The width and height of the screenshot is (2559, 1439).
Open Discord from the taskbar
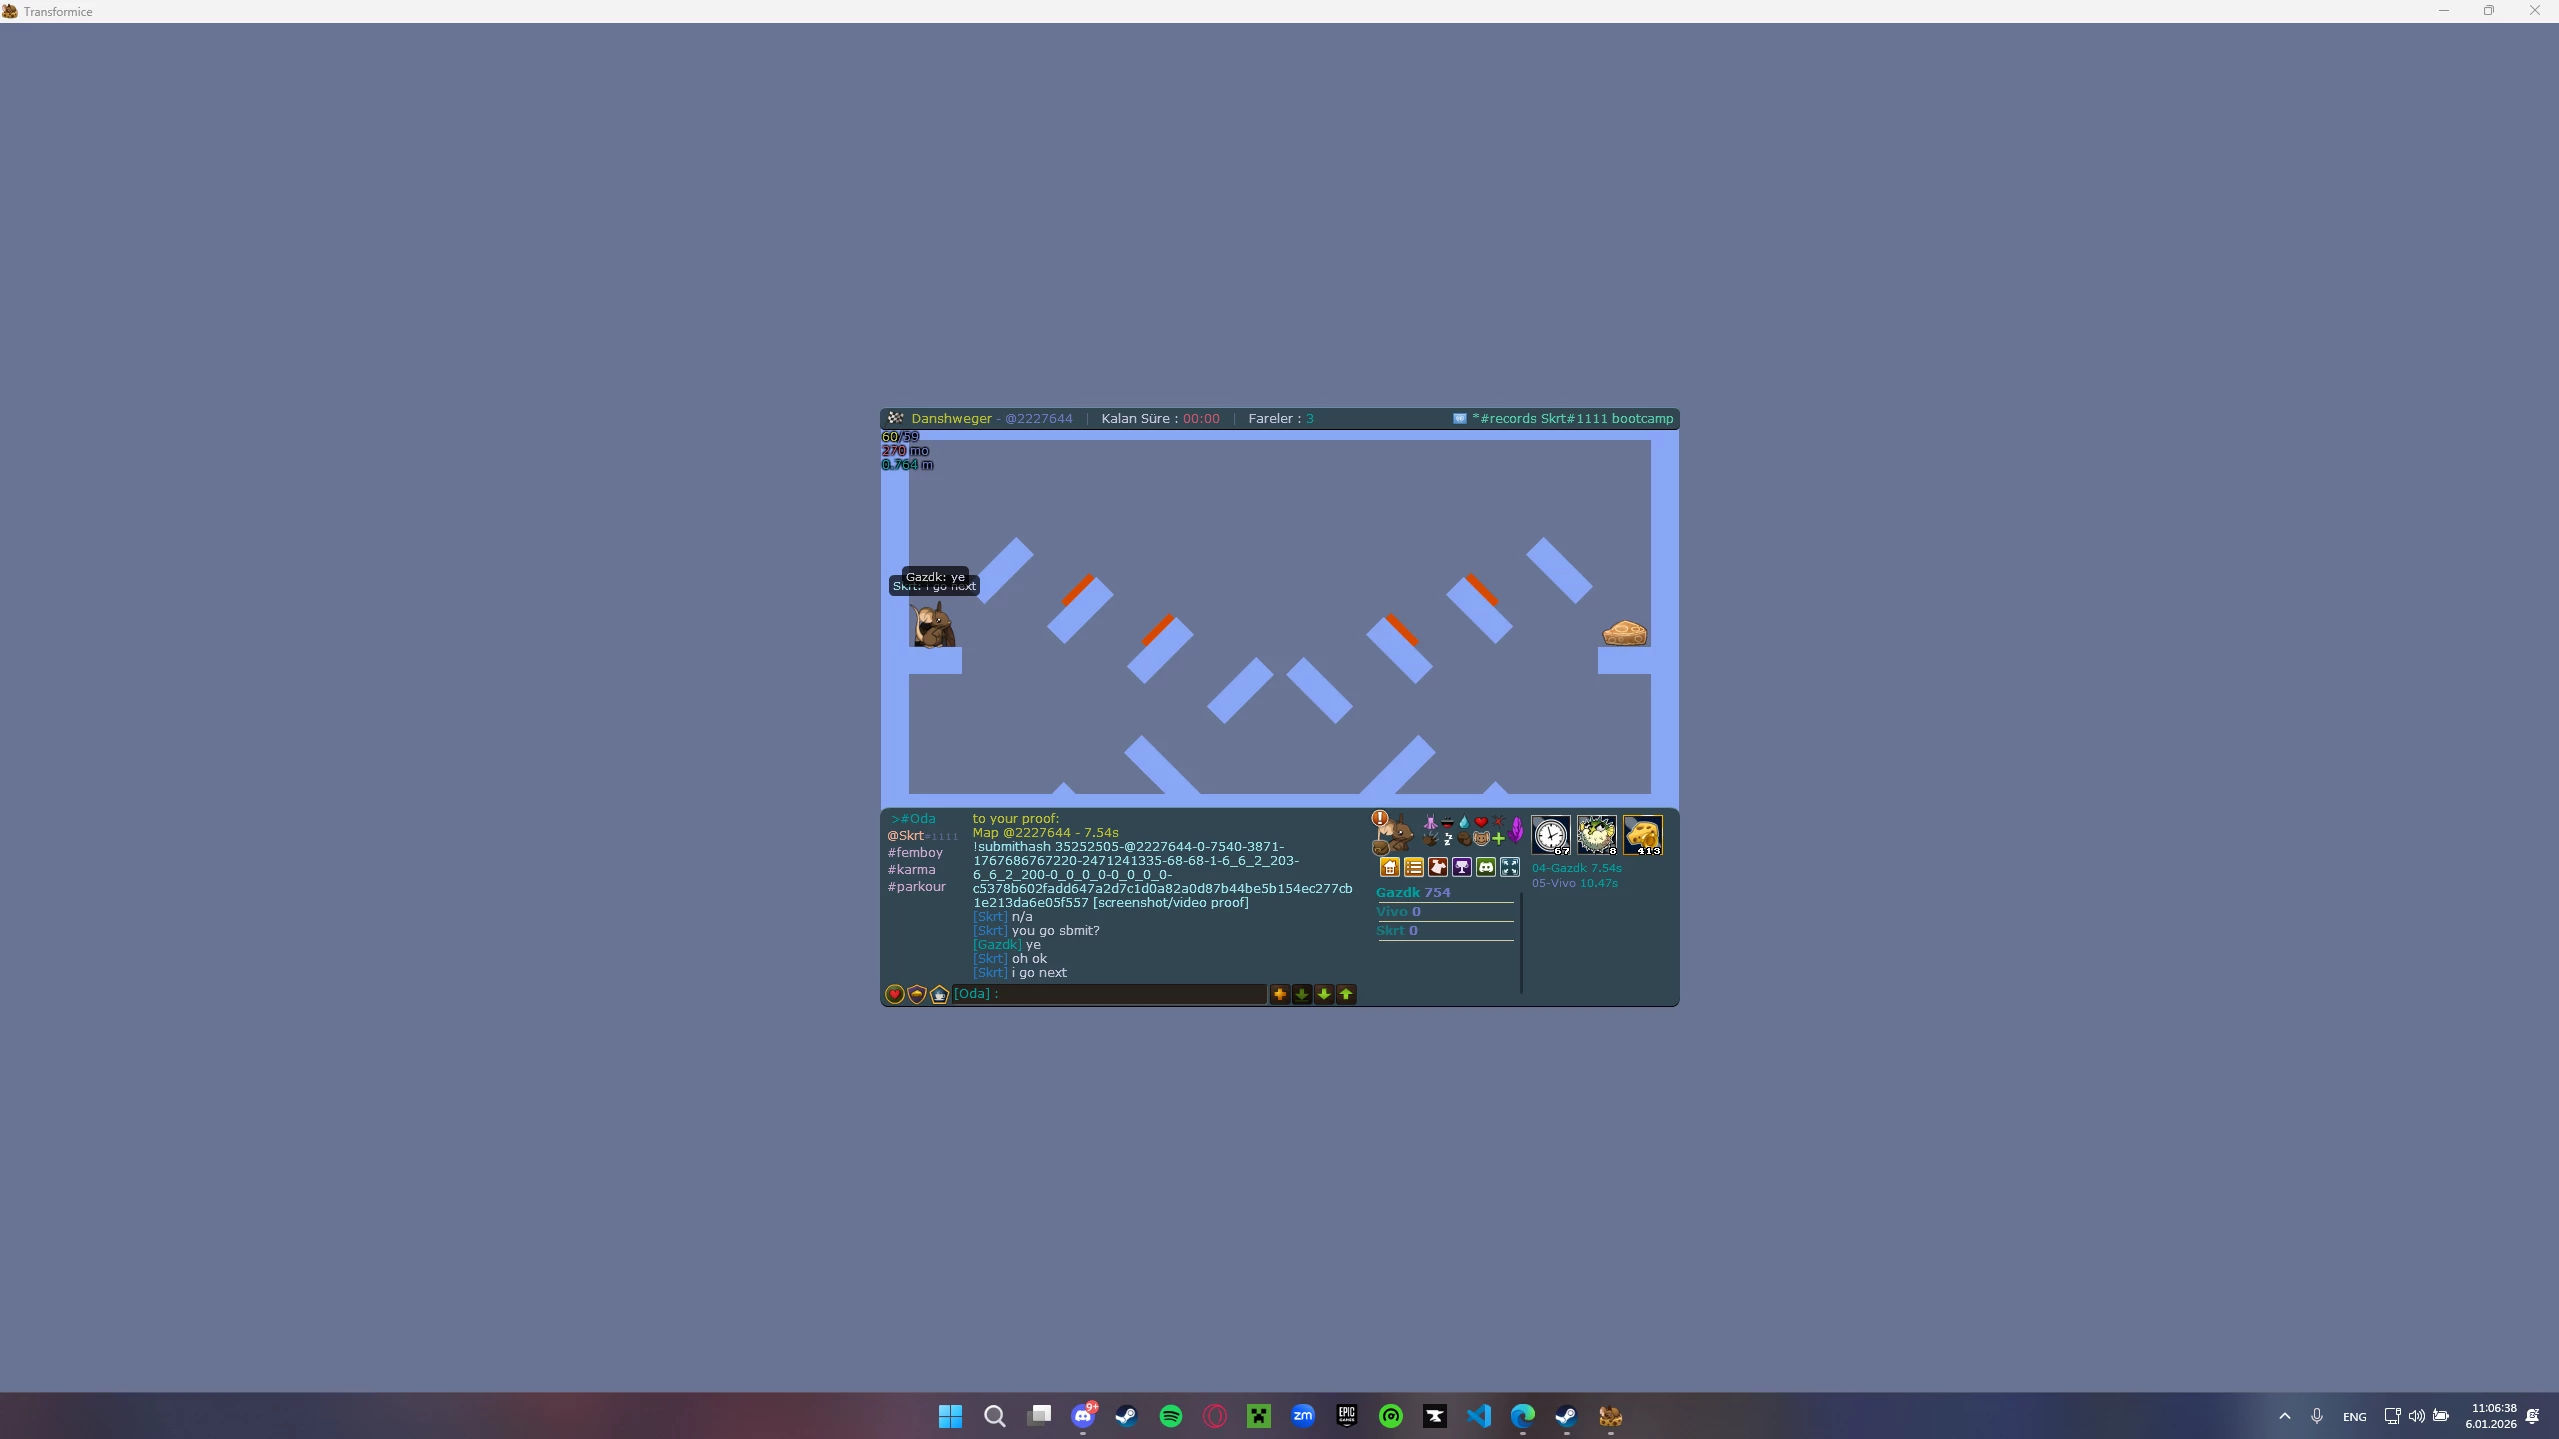(x=1083, y=1416)
